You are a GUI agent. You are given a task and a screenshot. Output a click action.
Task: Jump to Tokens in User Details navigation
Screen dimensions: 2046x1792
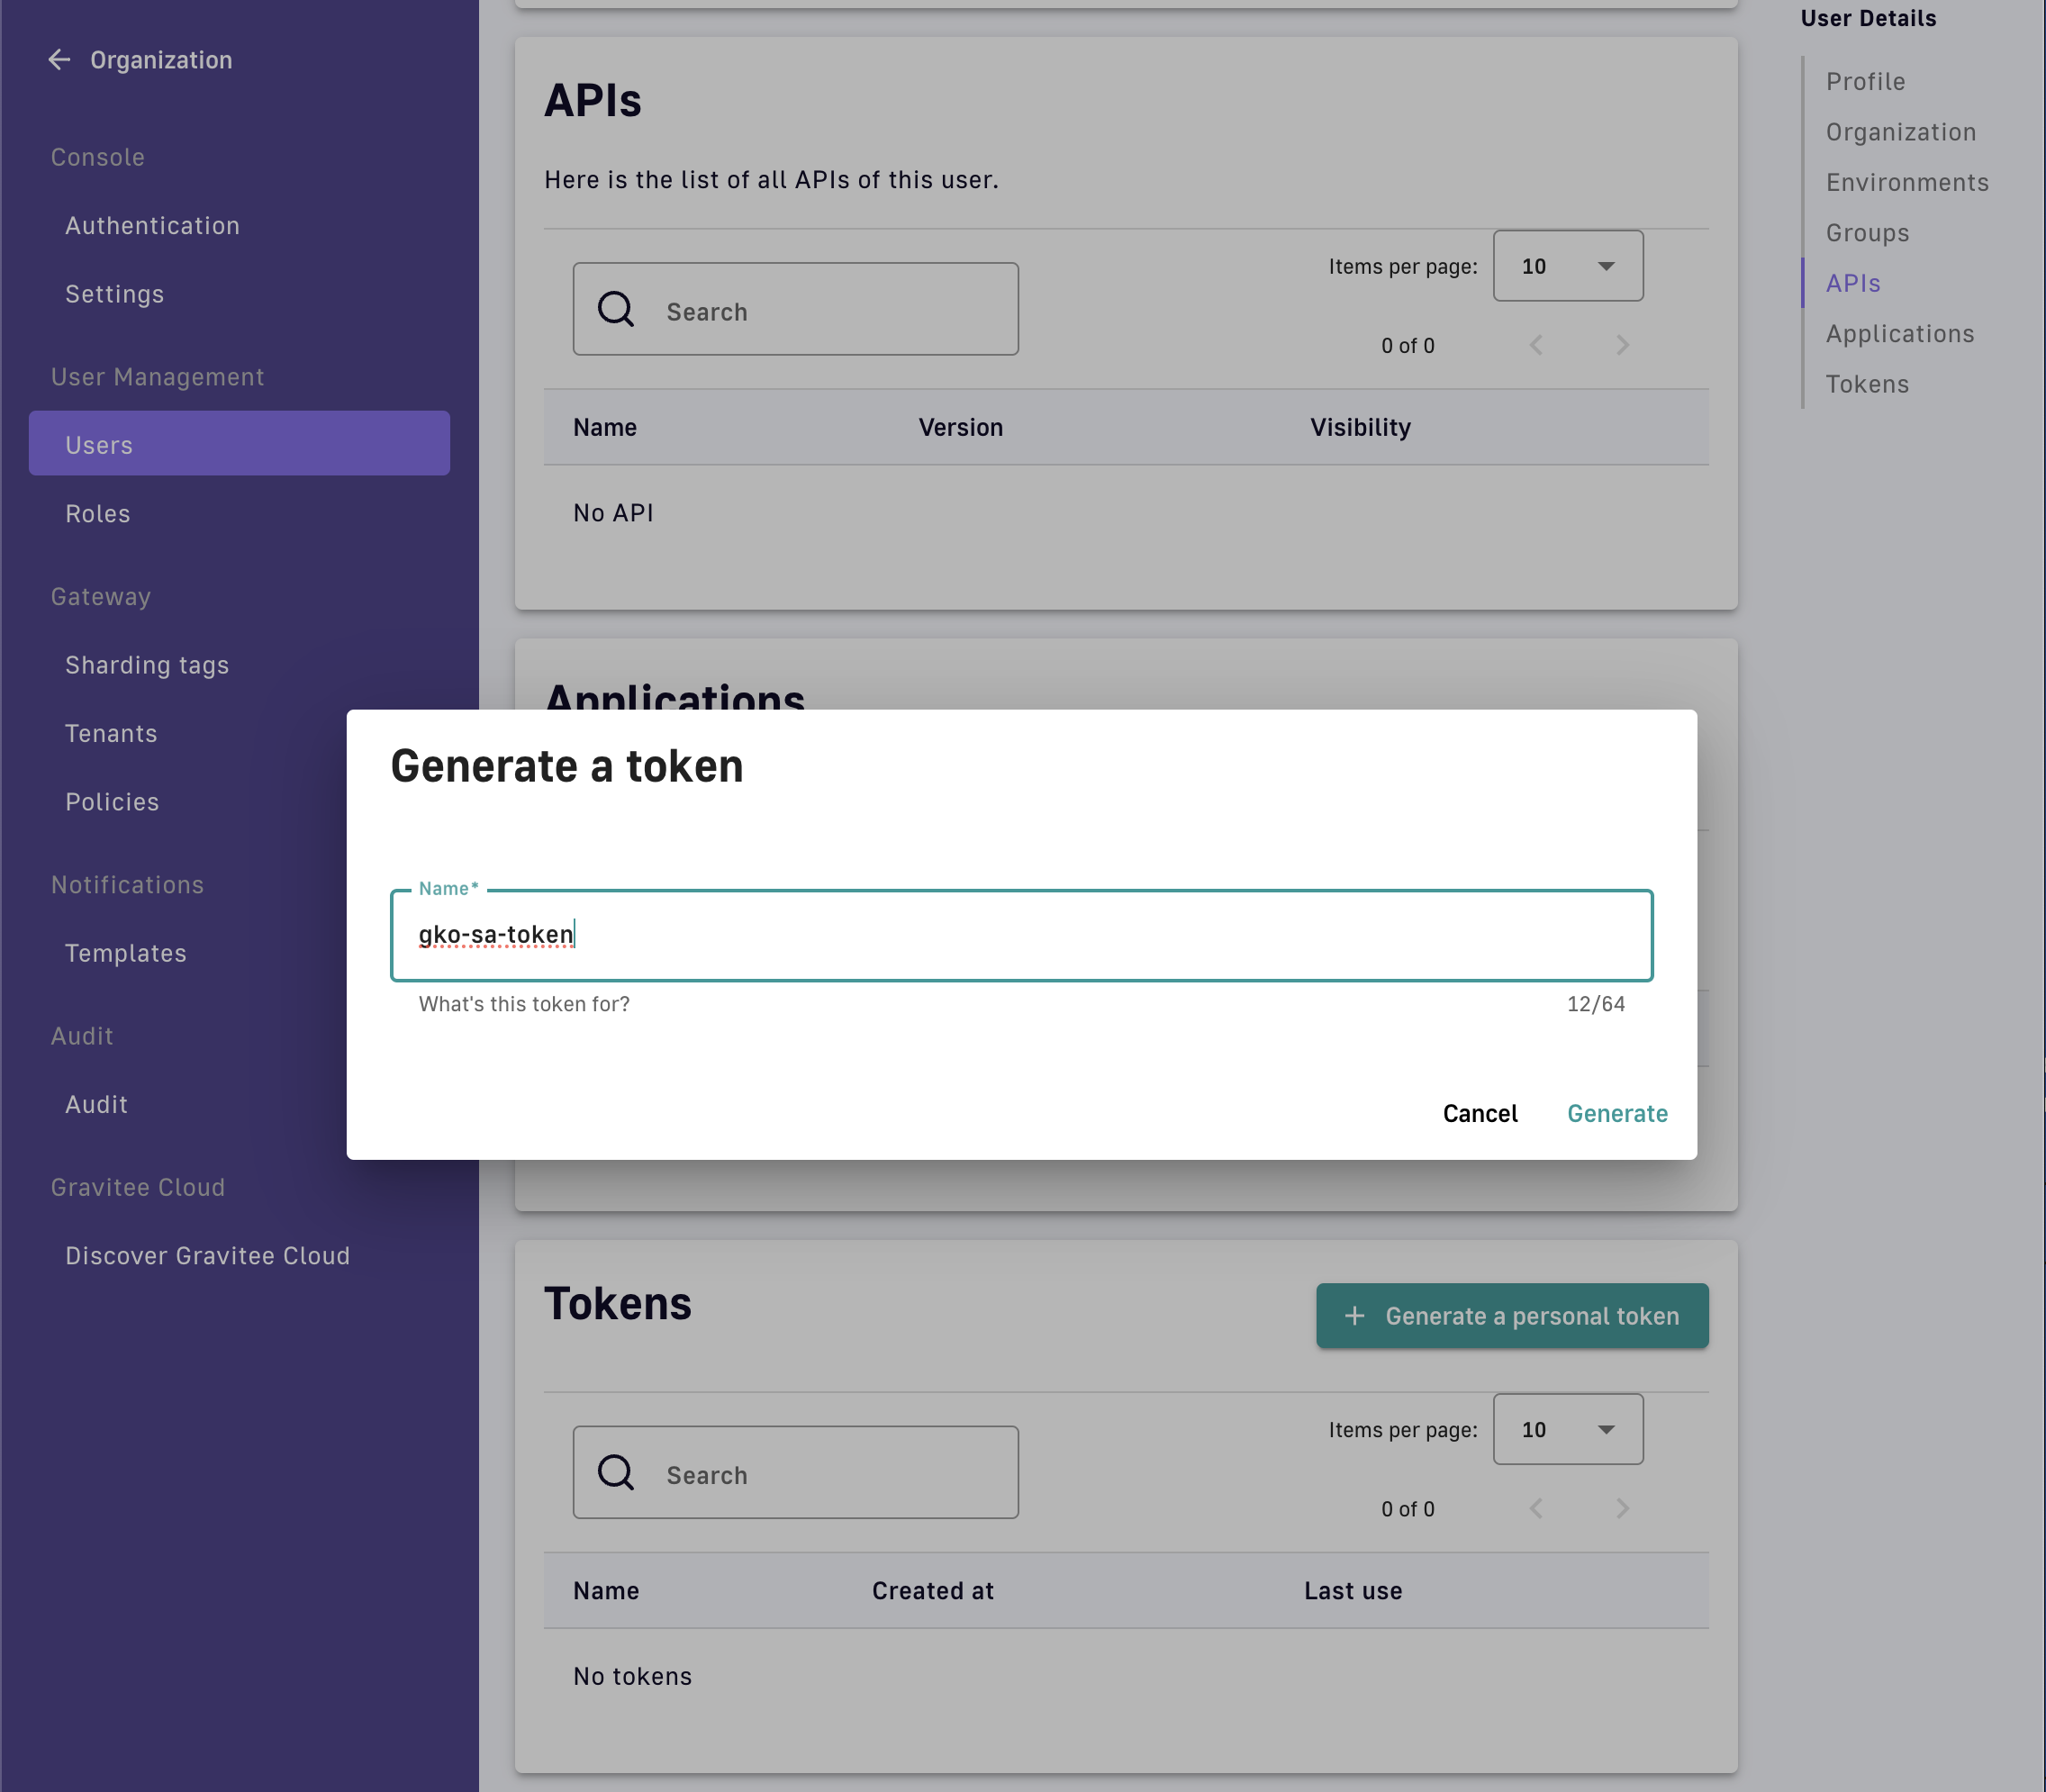[1866, 384]
